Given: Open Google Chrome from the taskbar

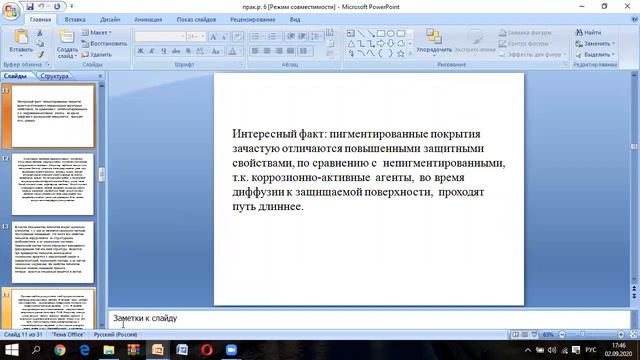Looking at the screenshot, I should [x=60, y=350].
